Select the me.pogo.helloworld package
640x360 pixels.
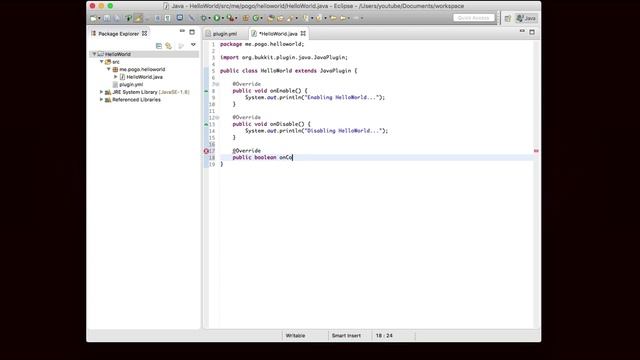point(142,69)
